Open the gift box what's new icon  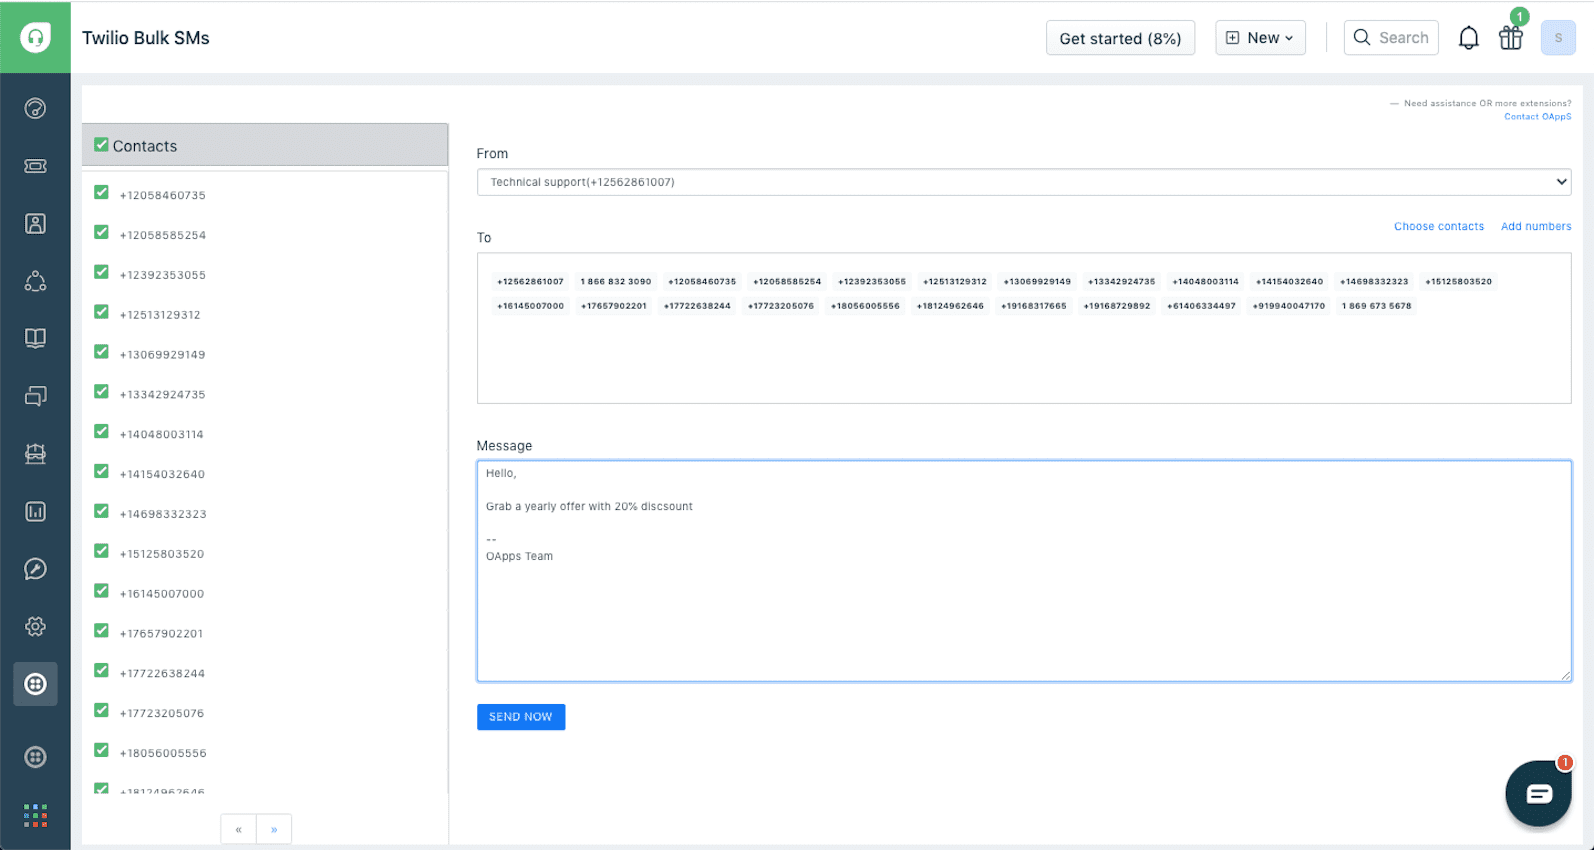point(1510,38)
